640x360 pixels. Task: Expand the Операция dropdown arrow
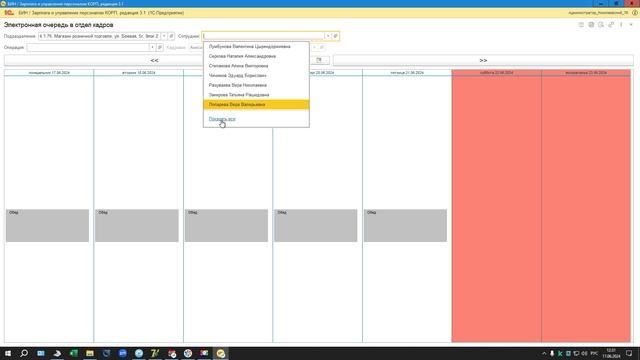point(152,47)
